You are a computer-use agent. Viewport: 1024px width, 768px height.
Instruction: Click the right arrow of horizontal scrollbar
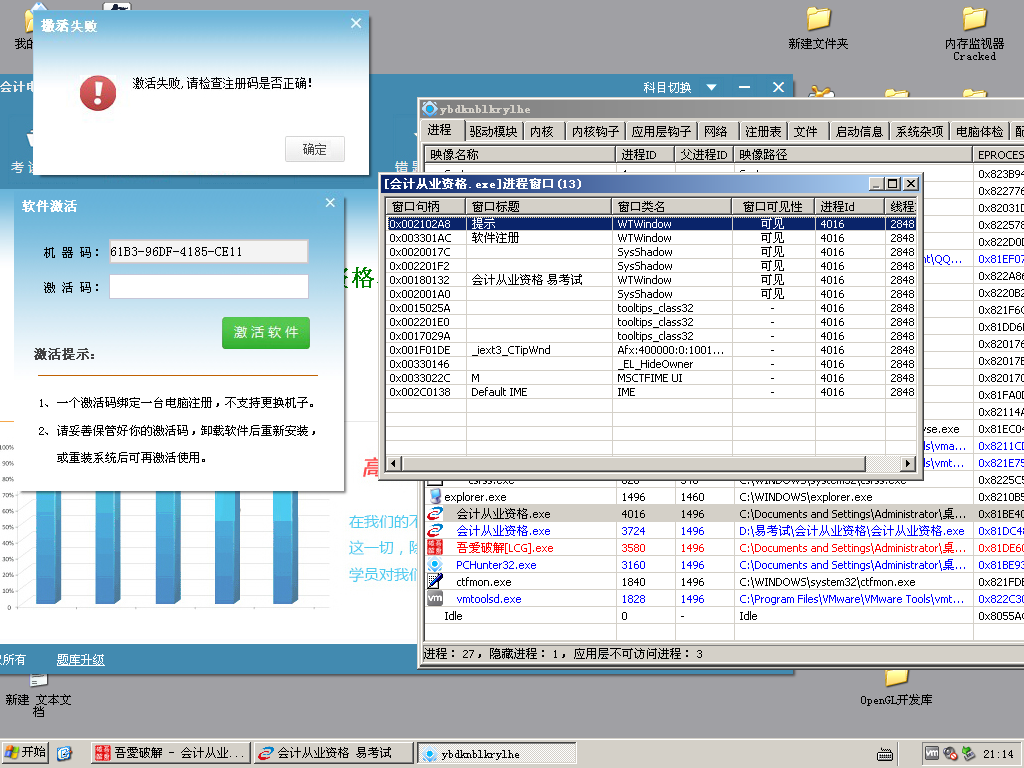click(908, 464)
